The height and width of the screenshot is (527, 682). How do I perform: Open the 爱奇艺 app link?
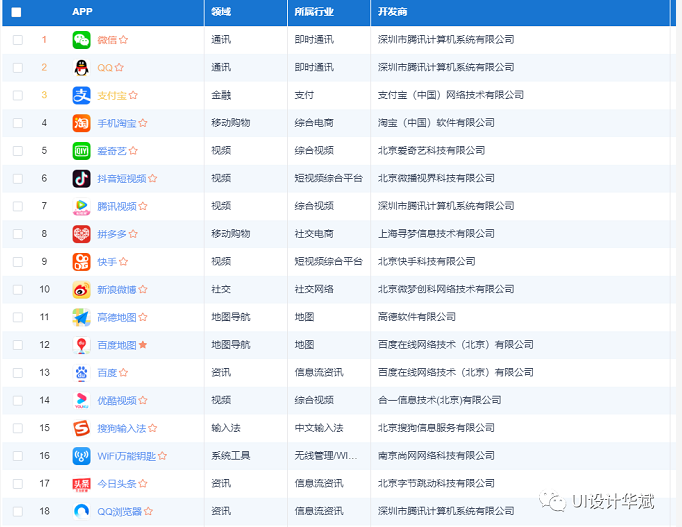click(112, 151)
